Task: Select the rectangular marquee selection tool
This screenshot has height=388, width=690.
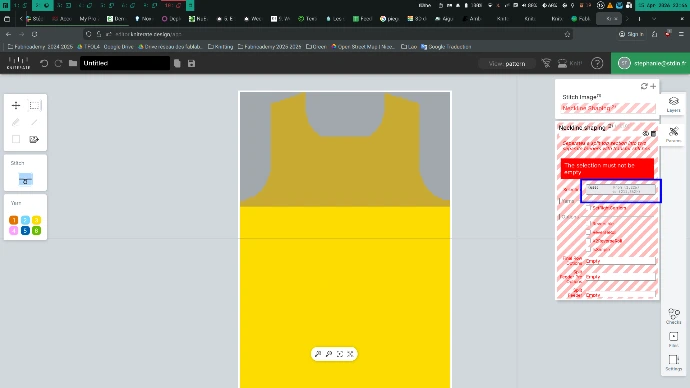Action: coord(34,106)
